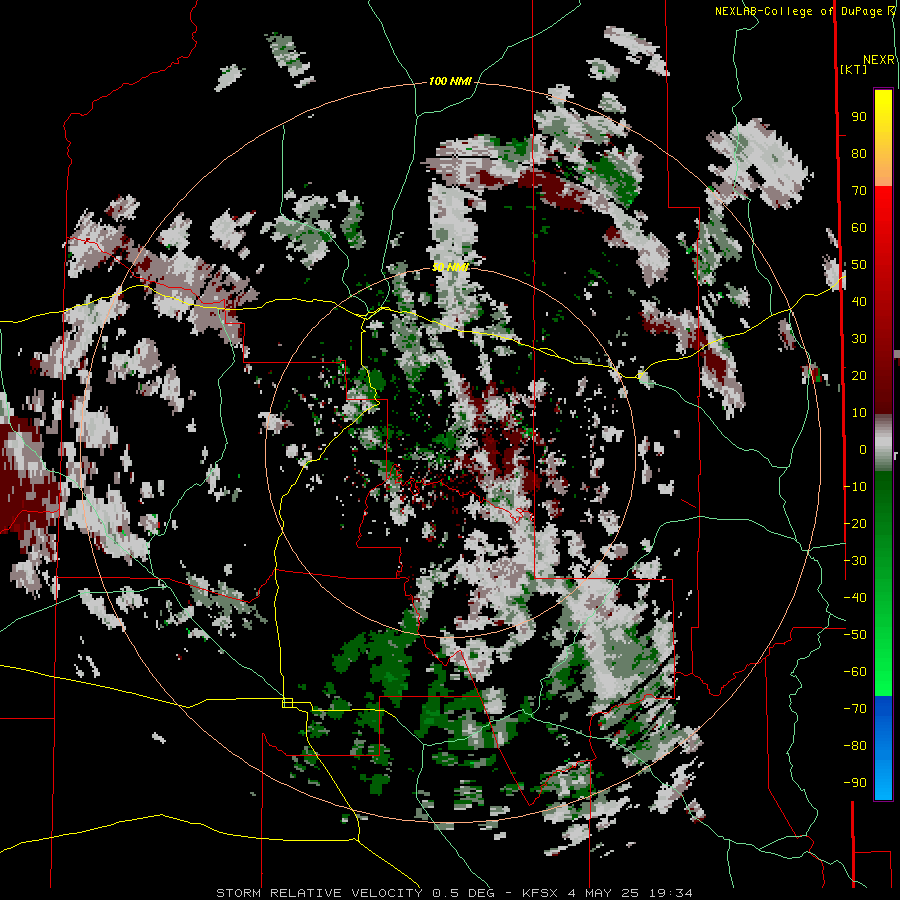
Task: Select the -20 value on velocity scale
Action: click(855, 524)
